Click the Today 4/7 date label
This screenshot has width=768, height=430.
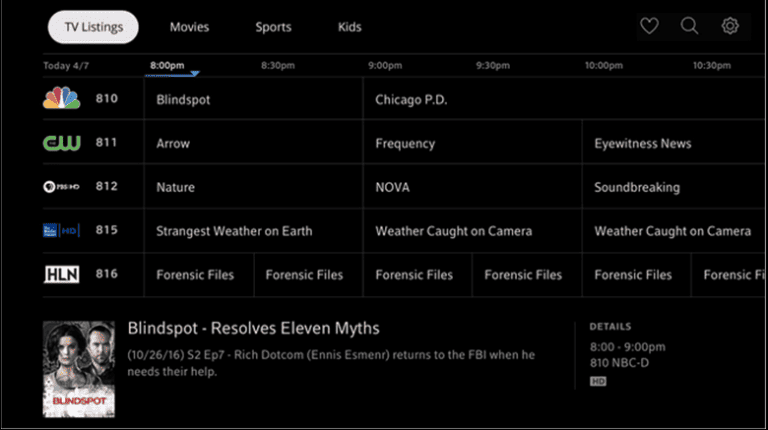(66, 66)
